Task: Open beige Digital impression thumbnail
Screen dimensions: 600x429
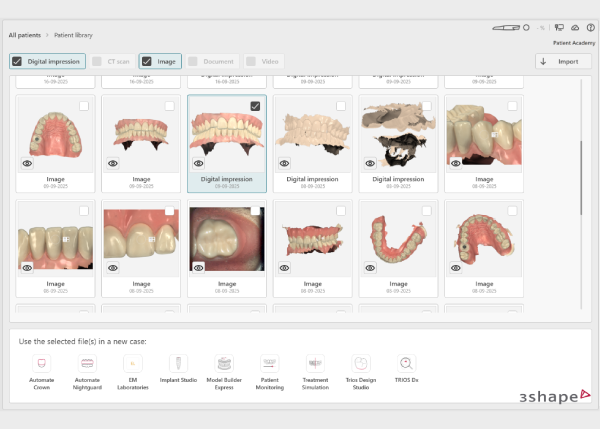Action: [x=313, y=134]
